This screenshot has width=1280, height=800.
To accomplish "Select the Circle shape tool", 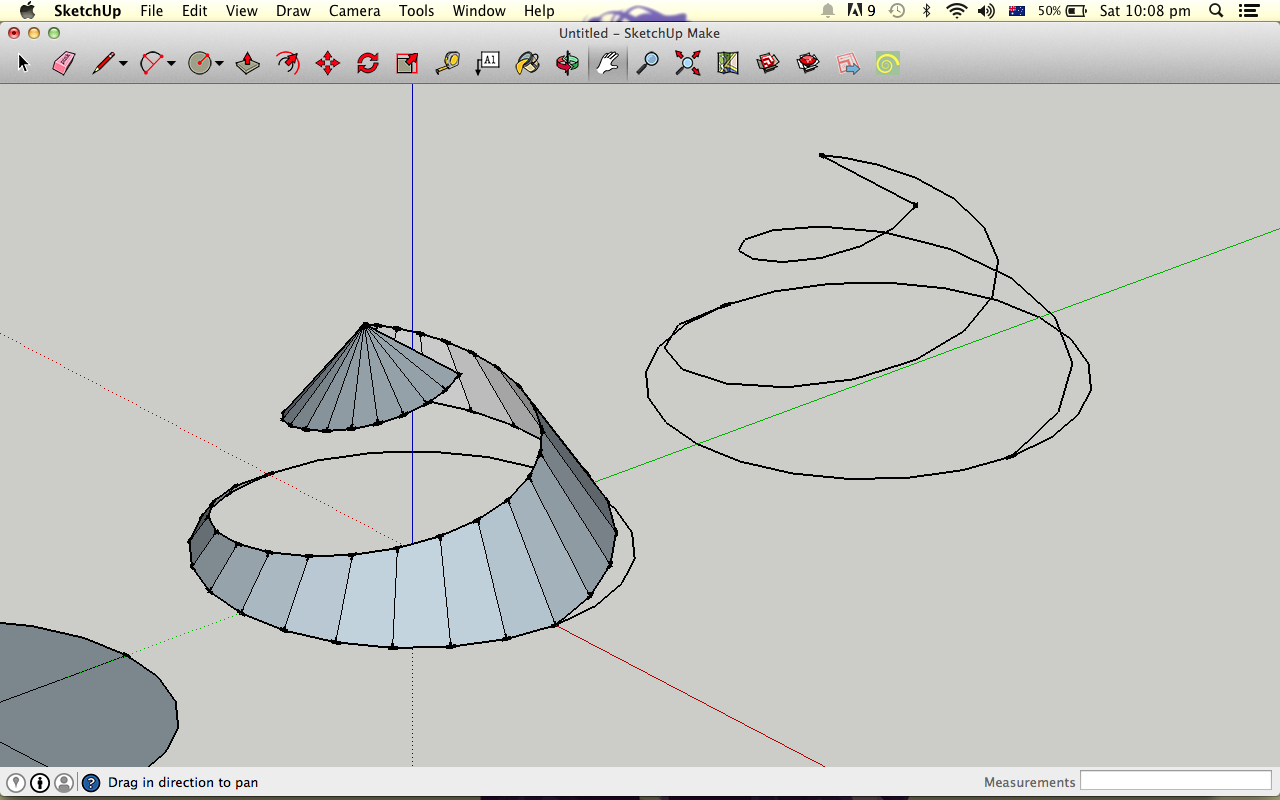I will coord(200,64).
